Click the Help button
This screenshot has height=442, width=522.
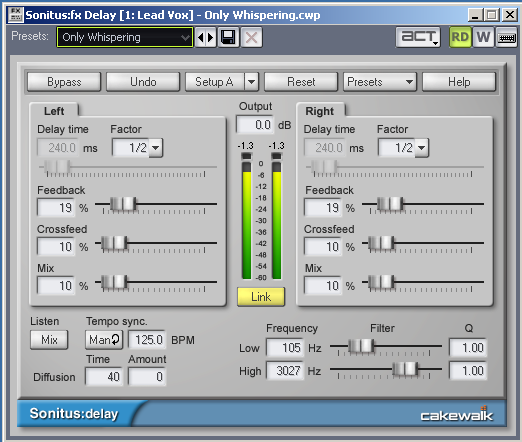[x=459, y=82]
